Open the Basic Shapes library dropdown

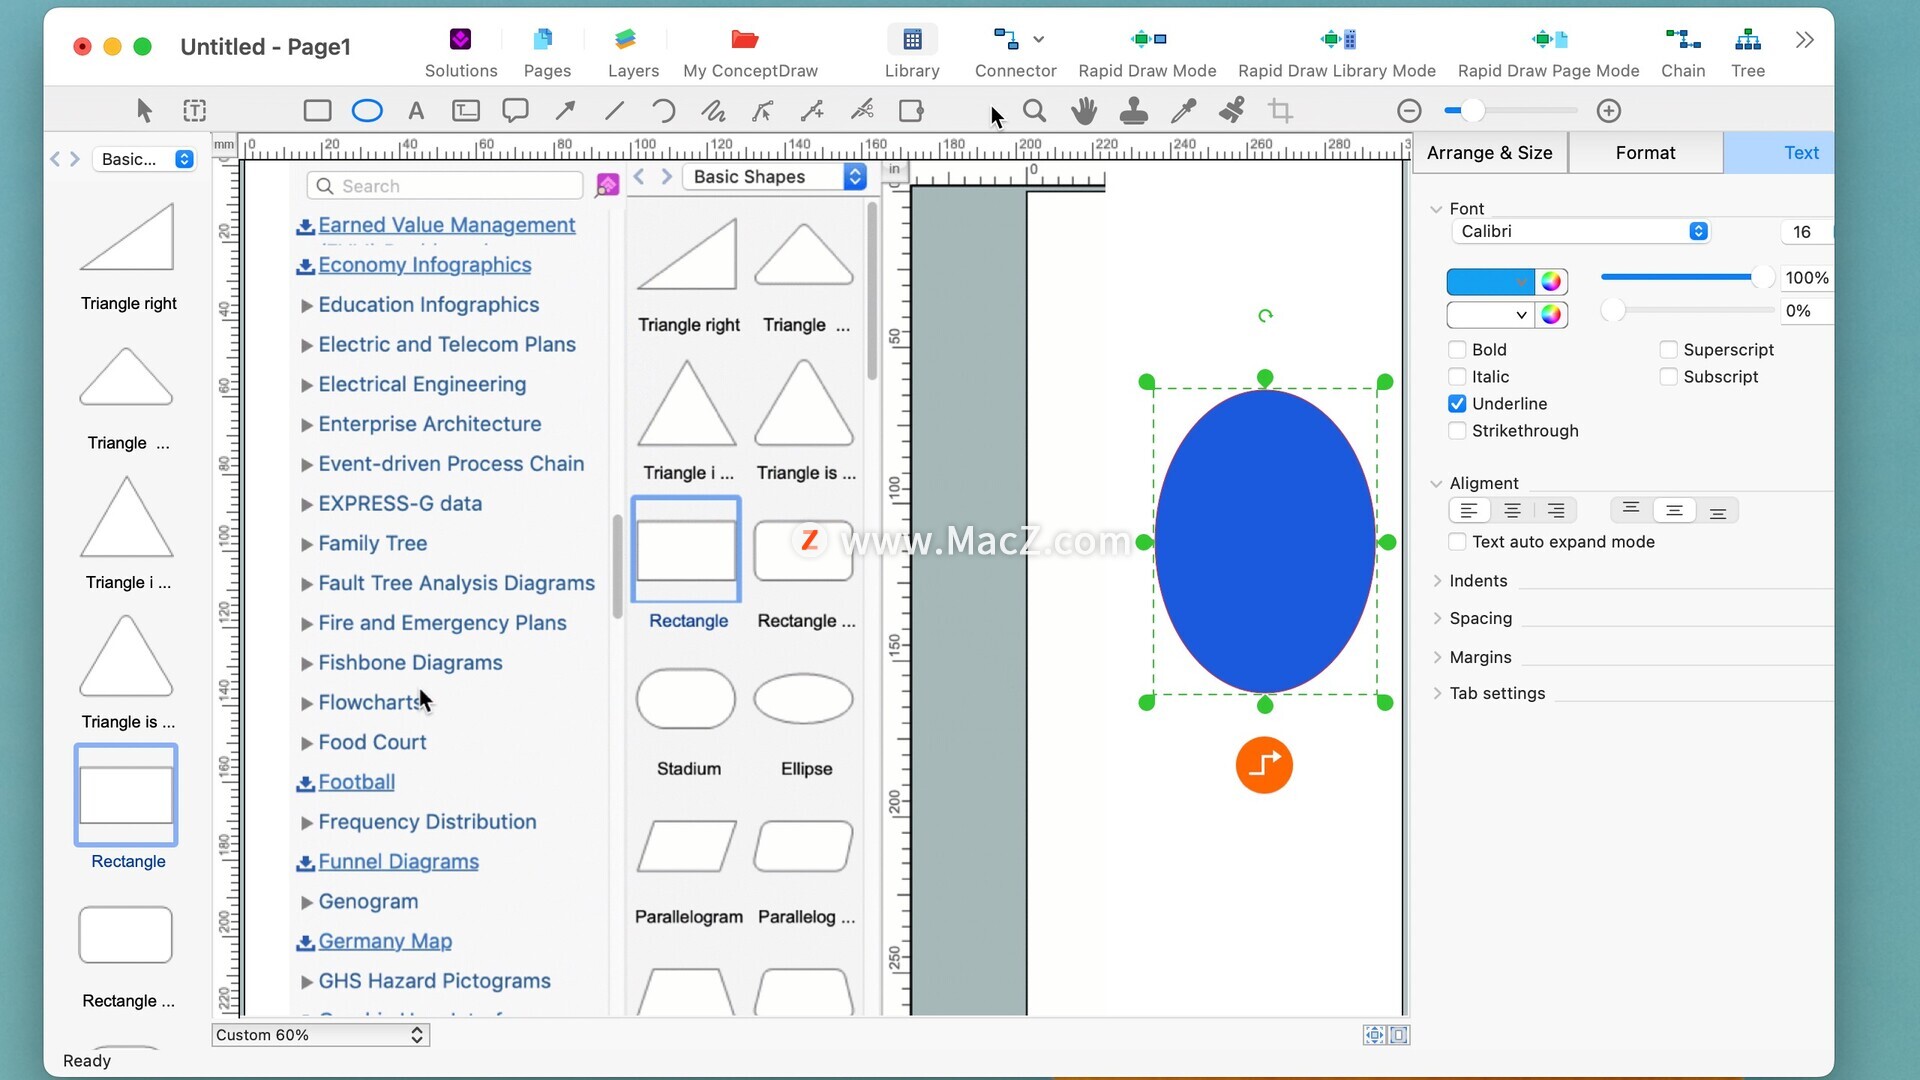point(774,177)
